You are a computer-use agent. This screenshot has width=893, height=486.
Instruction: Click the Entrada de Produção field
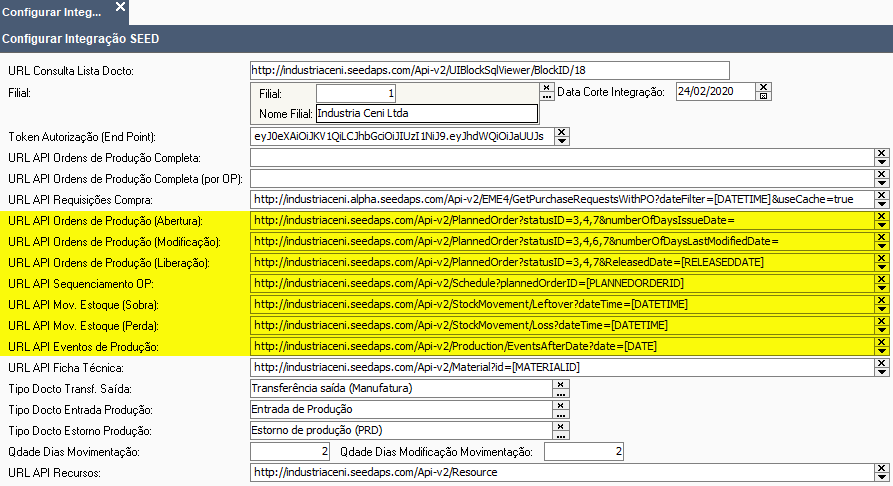pos(401,410)
